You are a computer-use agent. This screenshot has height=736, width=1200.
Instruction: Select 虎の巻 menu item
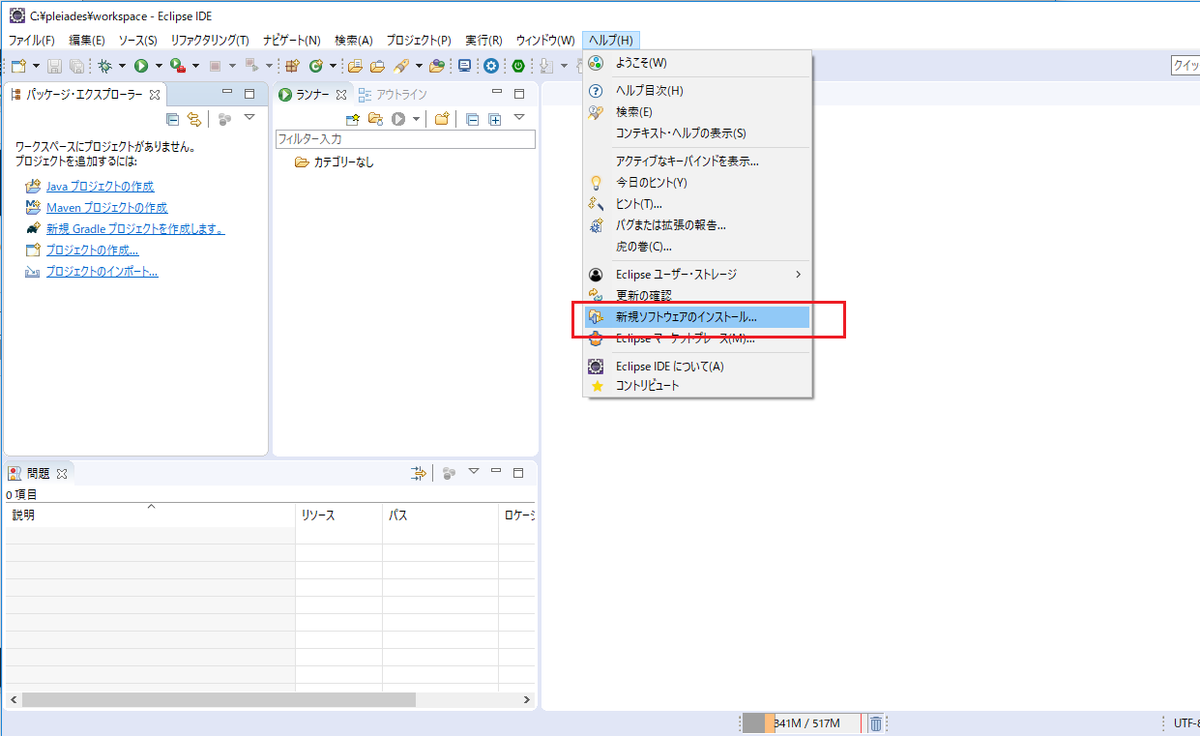coord(698,246)
